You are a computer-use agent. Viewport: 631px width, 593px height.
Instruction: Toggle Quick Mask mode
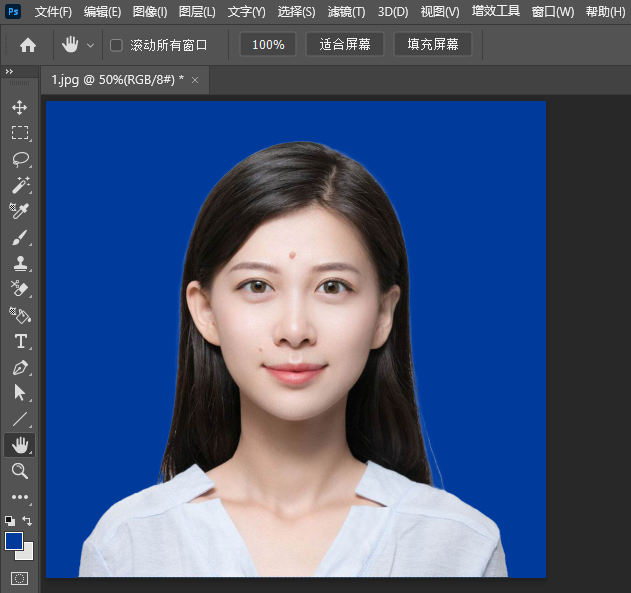click(19, 579)
